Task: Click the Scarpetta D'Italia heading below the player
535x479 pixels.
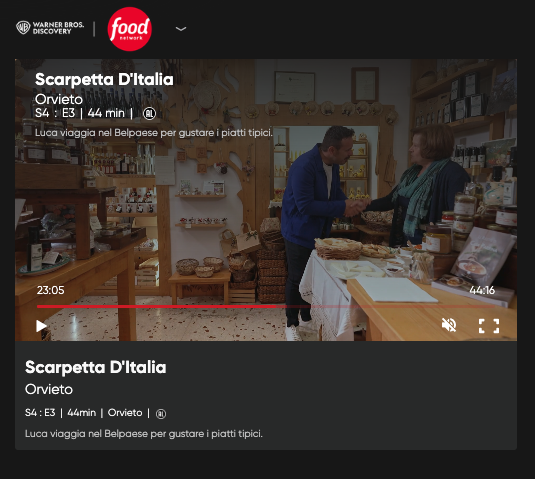Action: pos(96,367)
